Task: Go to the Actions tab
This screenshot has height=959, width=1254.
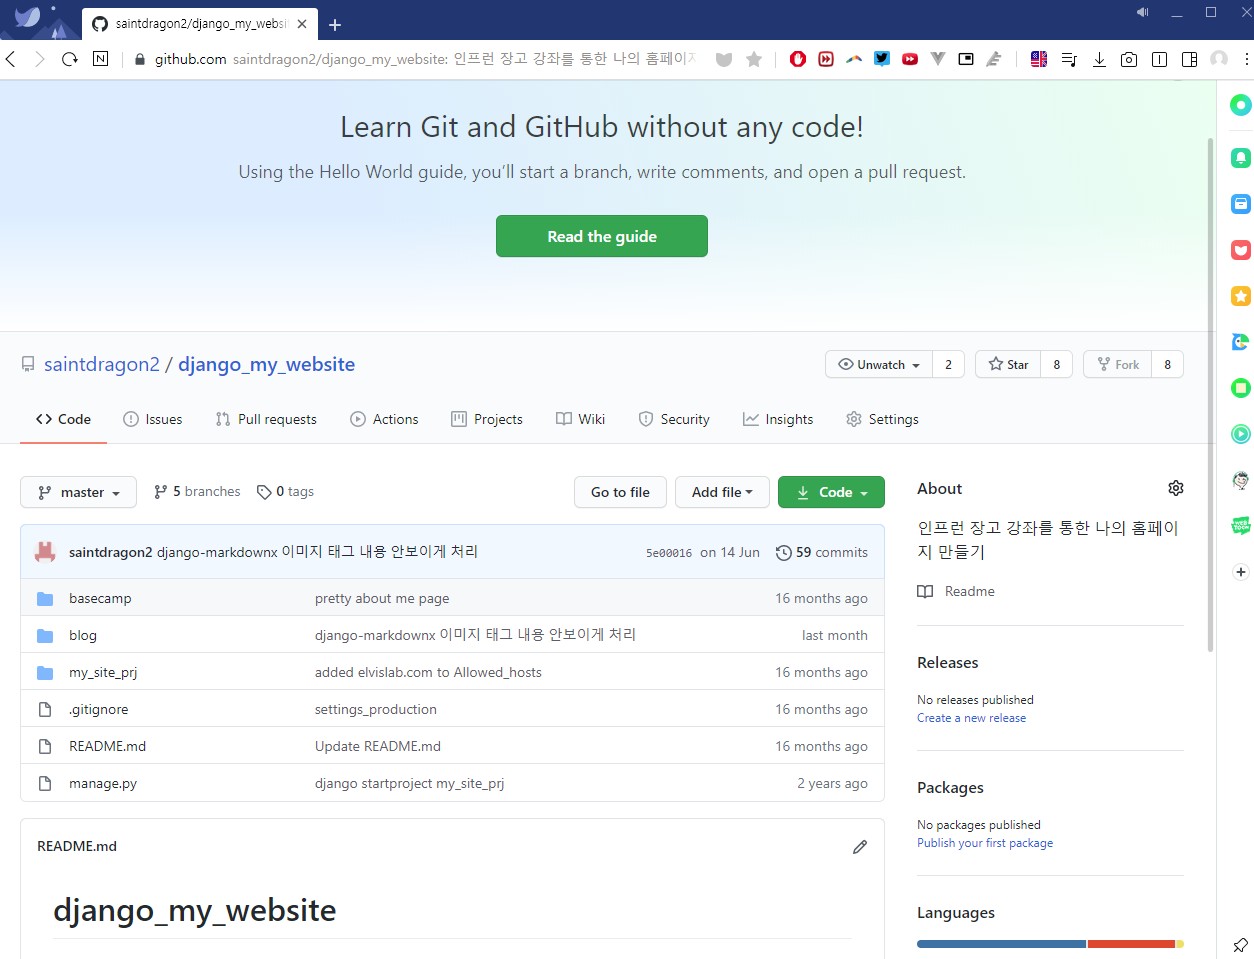Action: point(385,419)
